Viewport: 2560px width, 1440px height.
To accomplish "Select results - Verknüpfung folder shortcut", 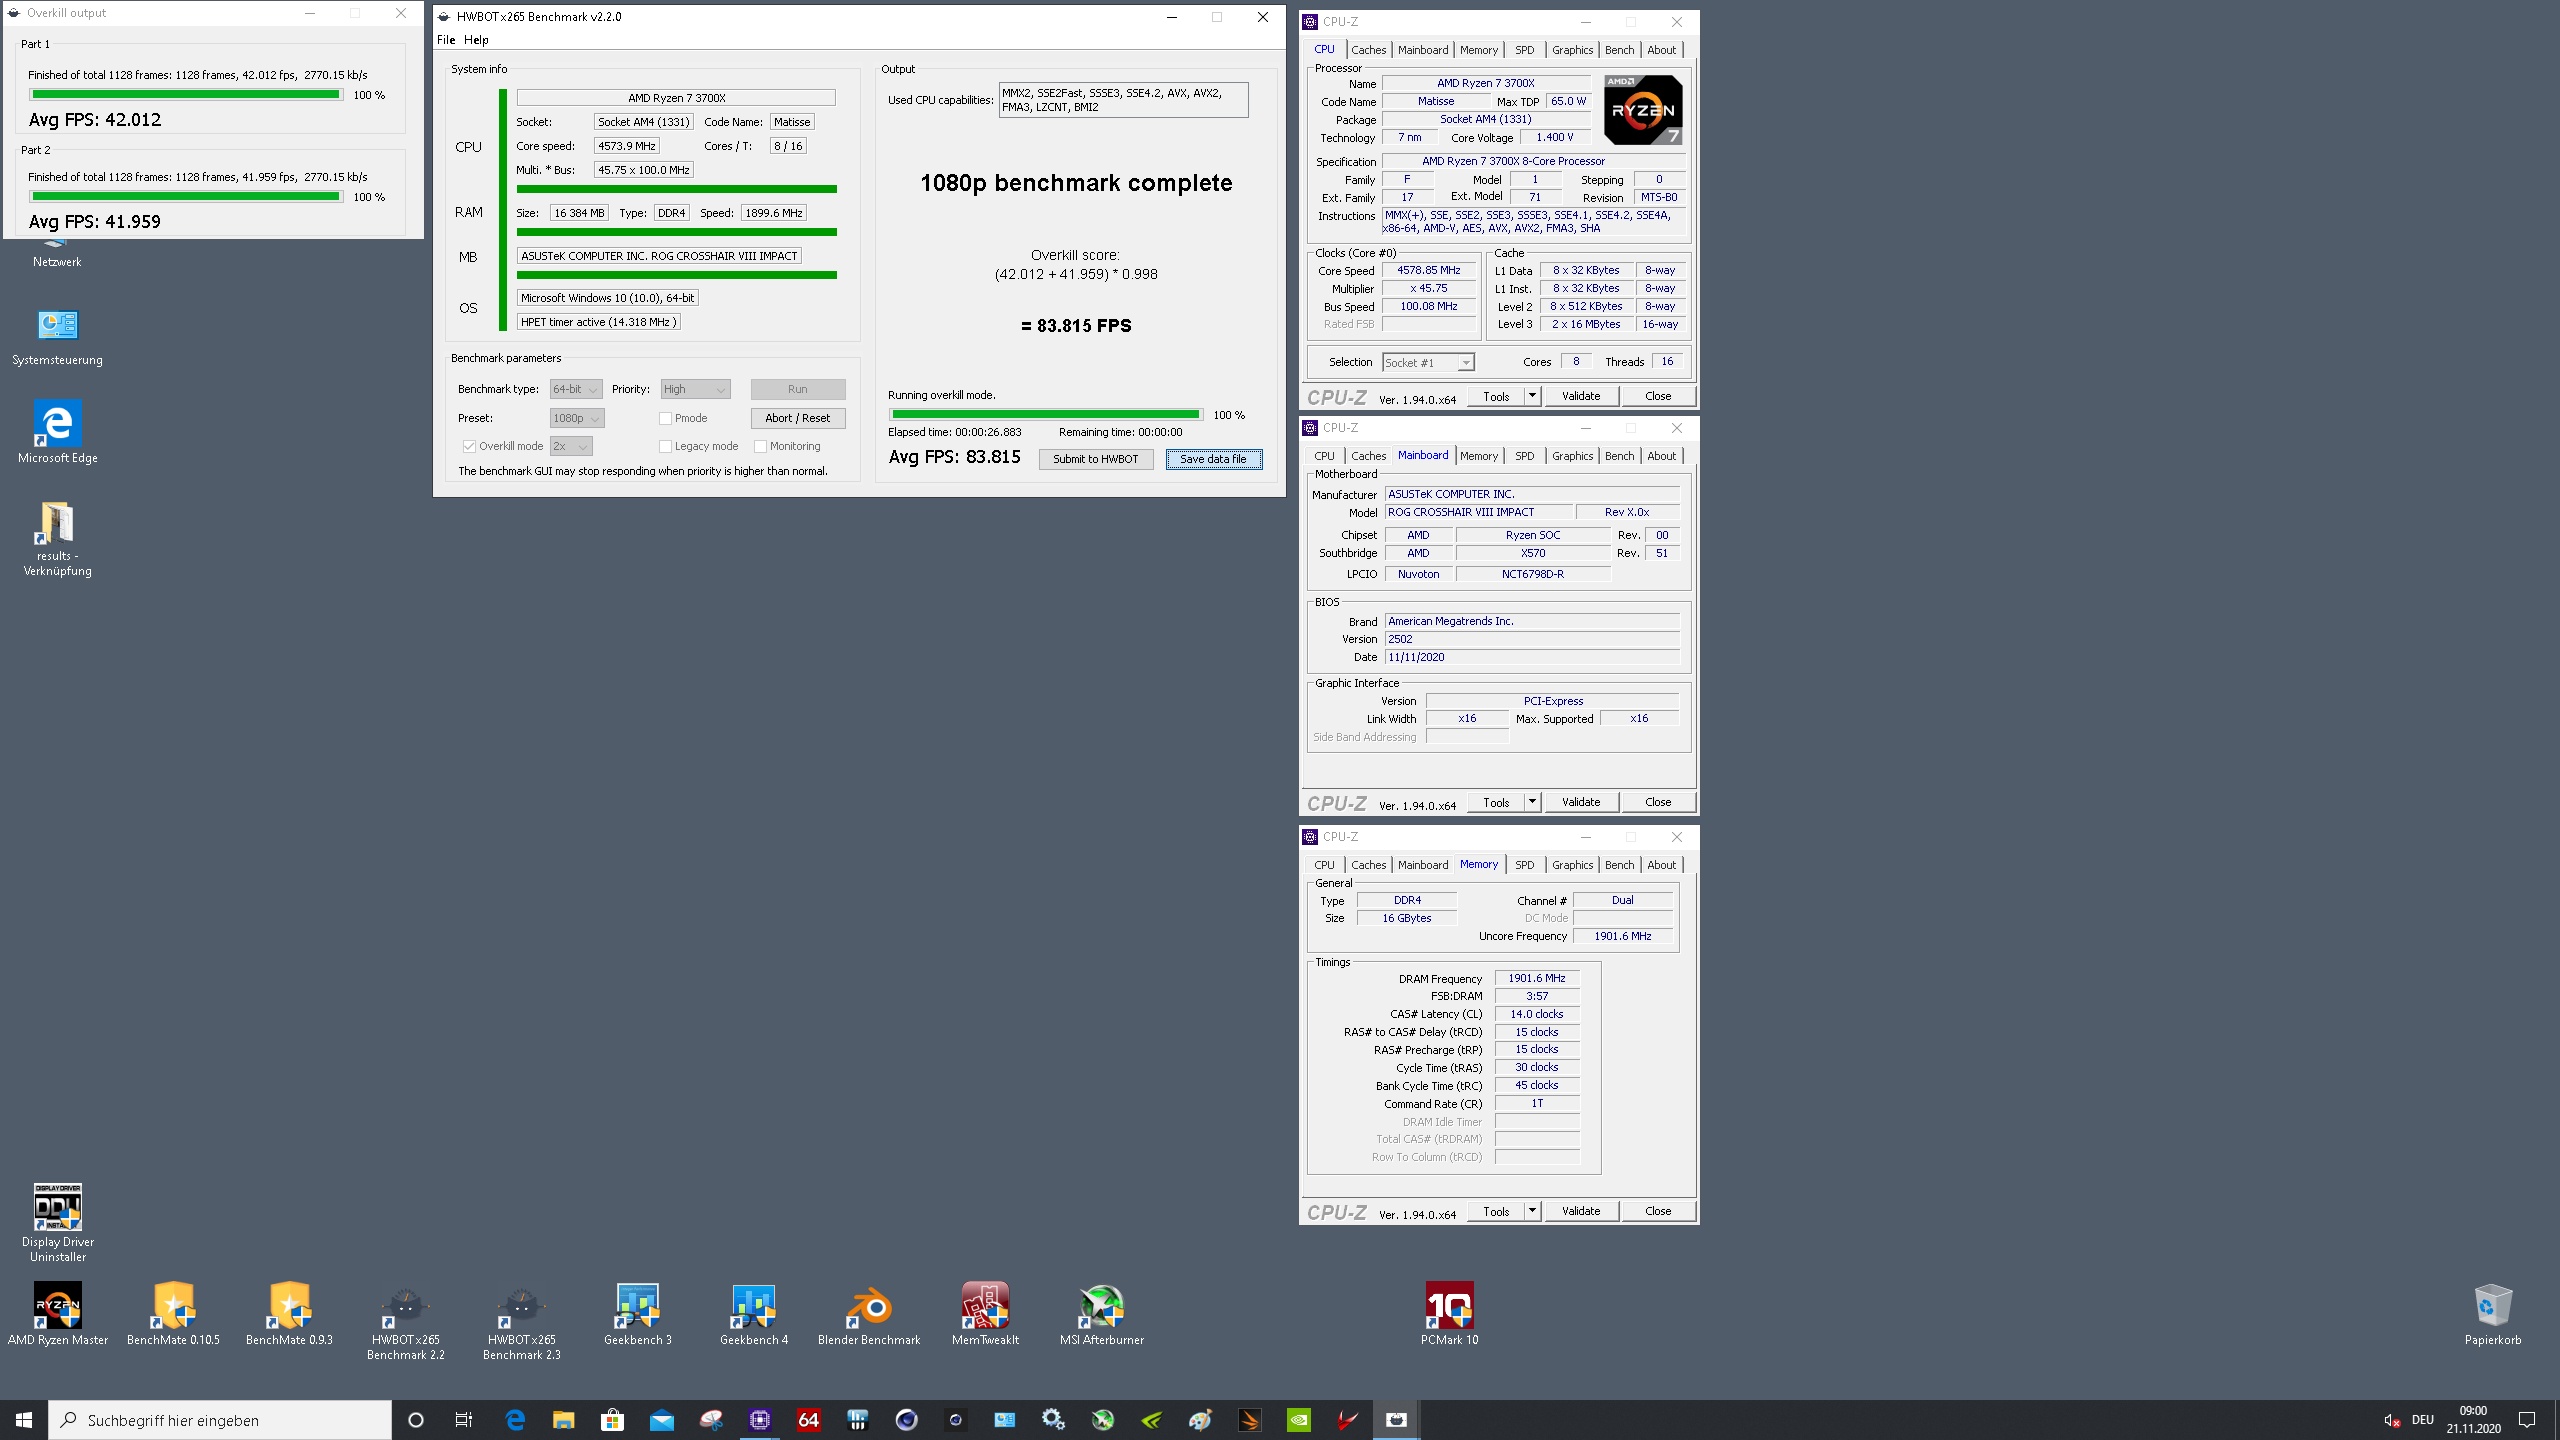I will click(57, 538).
